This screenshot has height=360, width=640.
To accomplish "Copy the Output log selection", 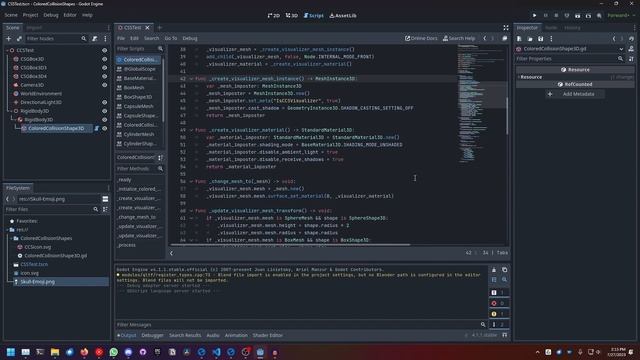I will pyautogui.click(x=504, y=270).
